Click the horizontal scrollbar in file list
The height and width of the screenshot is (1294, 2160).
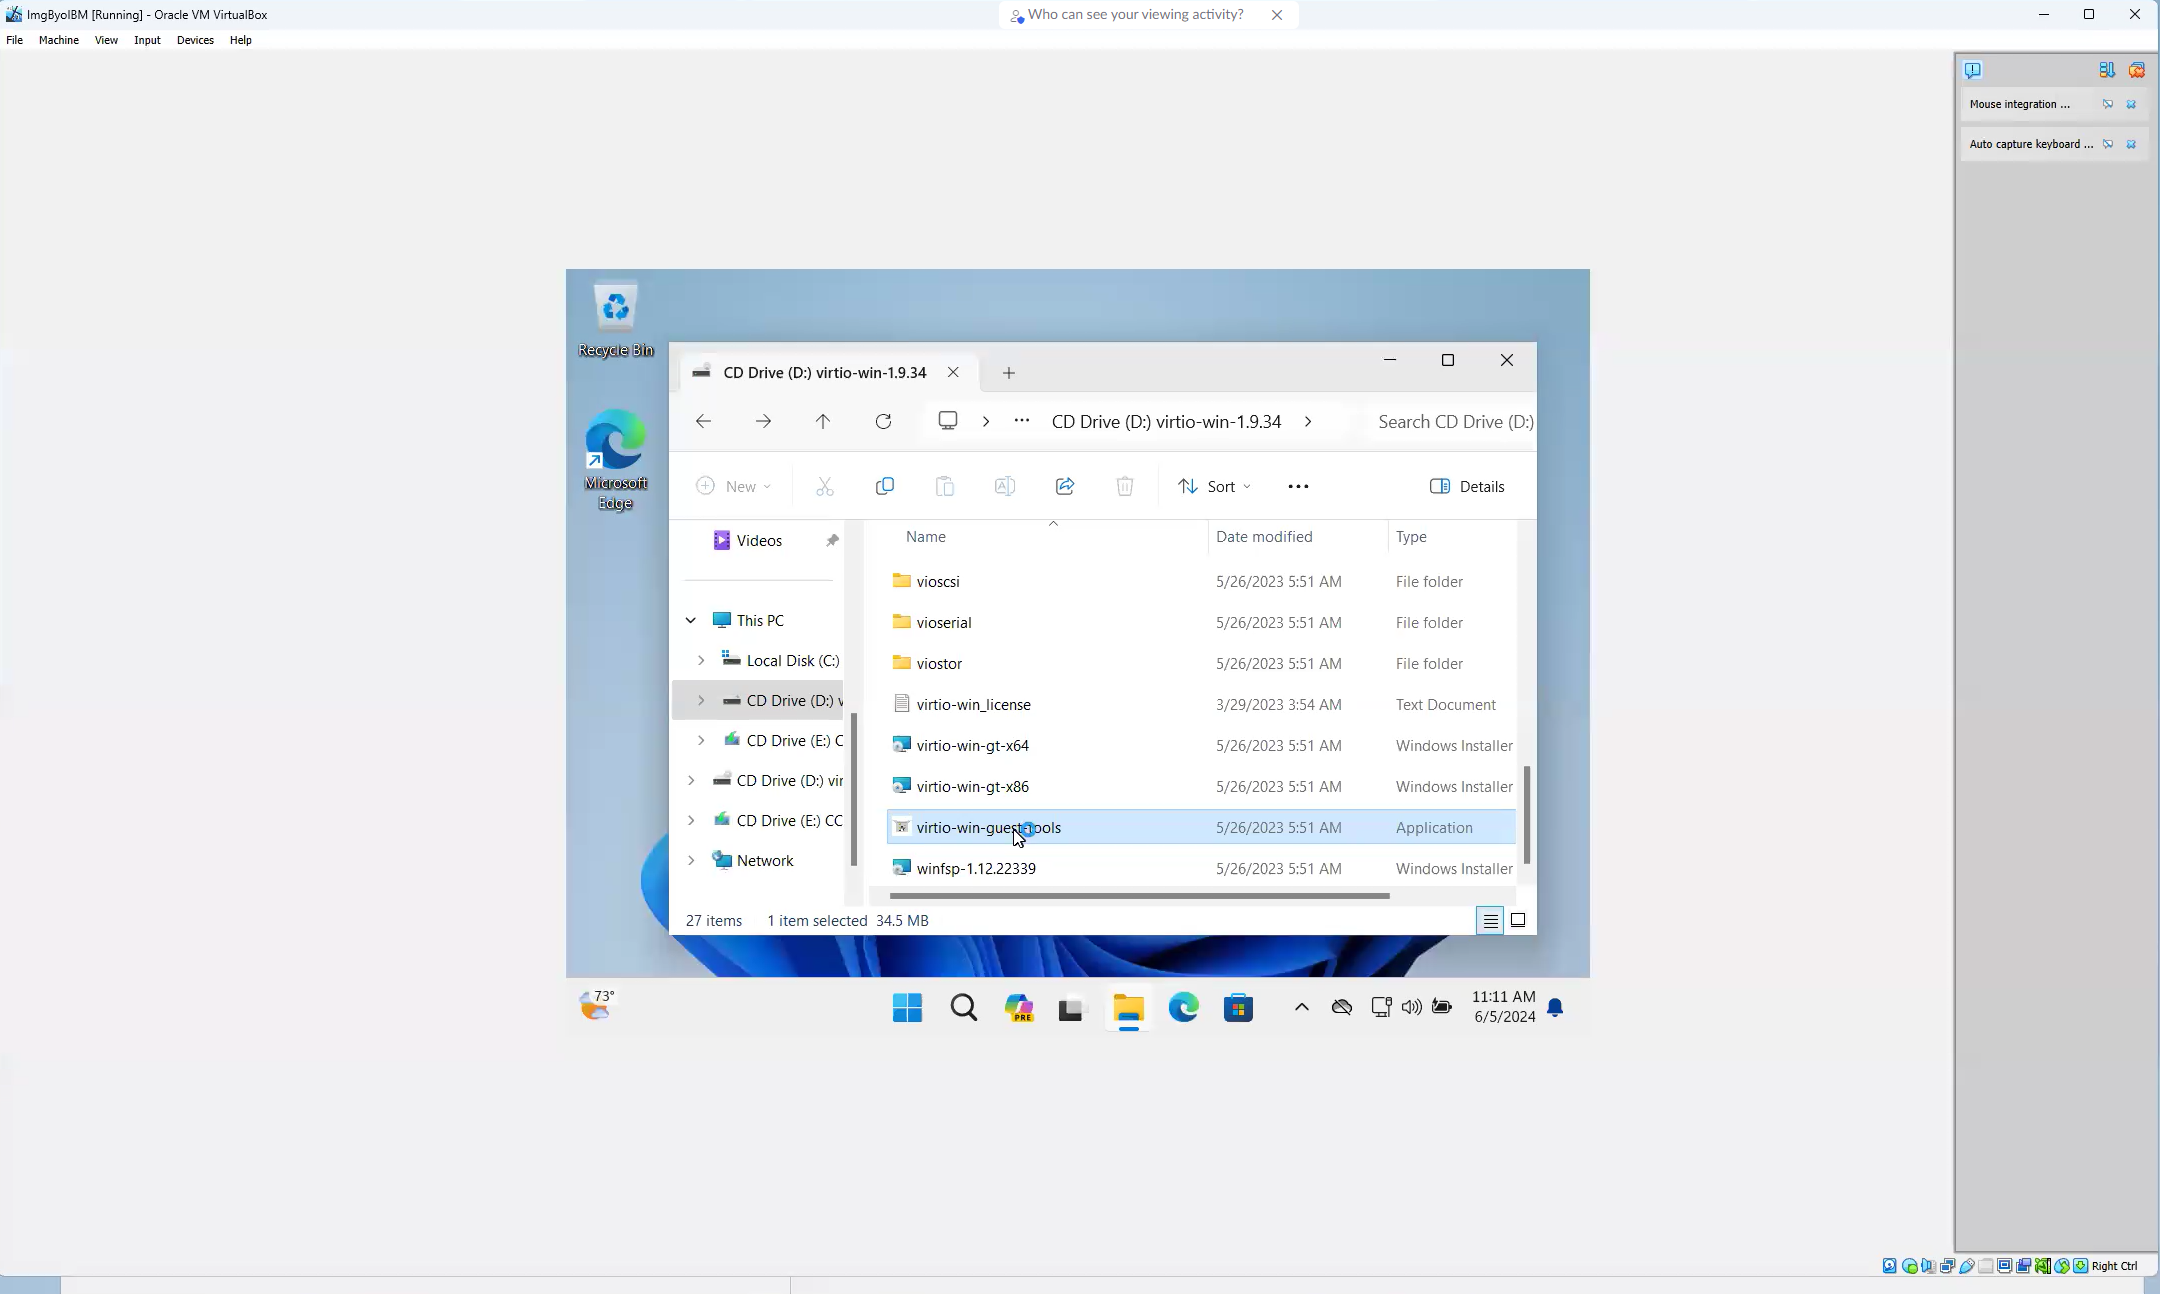point(1138,896)
